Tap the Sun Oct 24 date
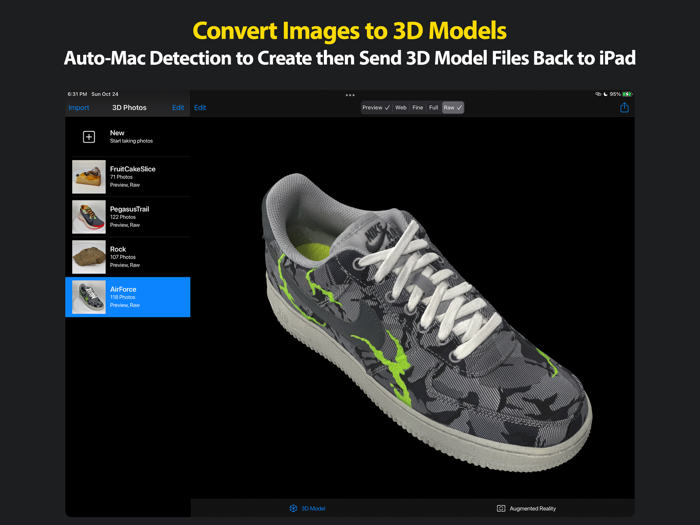The width and height of the screenshot is (700, 525). 105,94
